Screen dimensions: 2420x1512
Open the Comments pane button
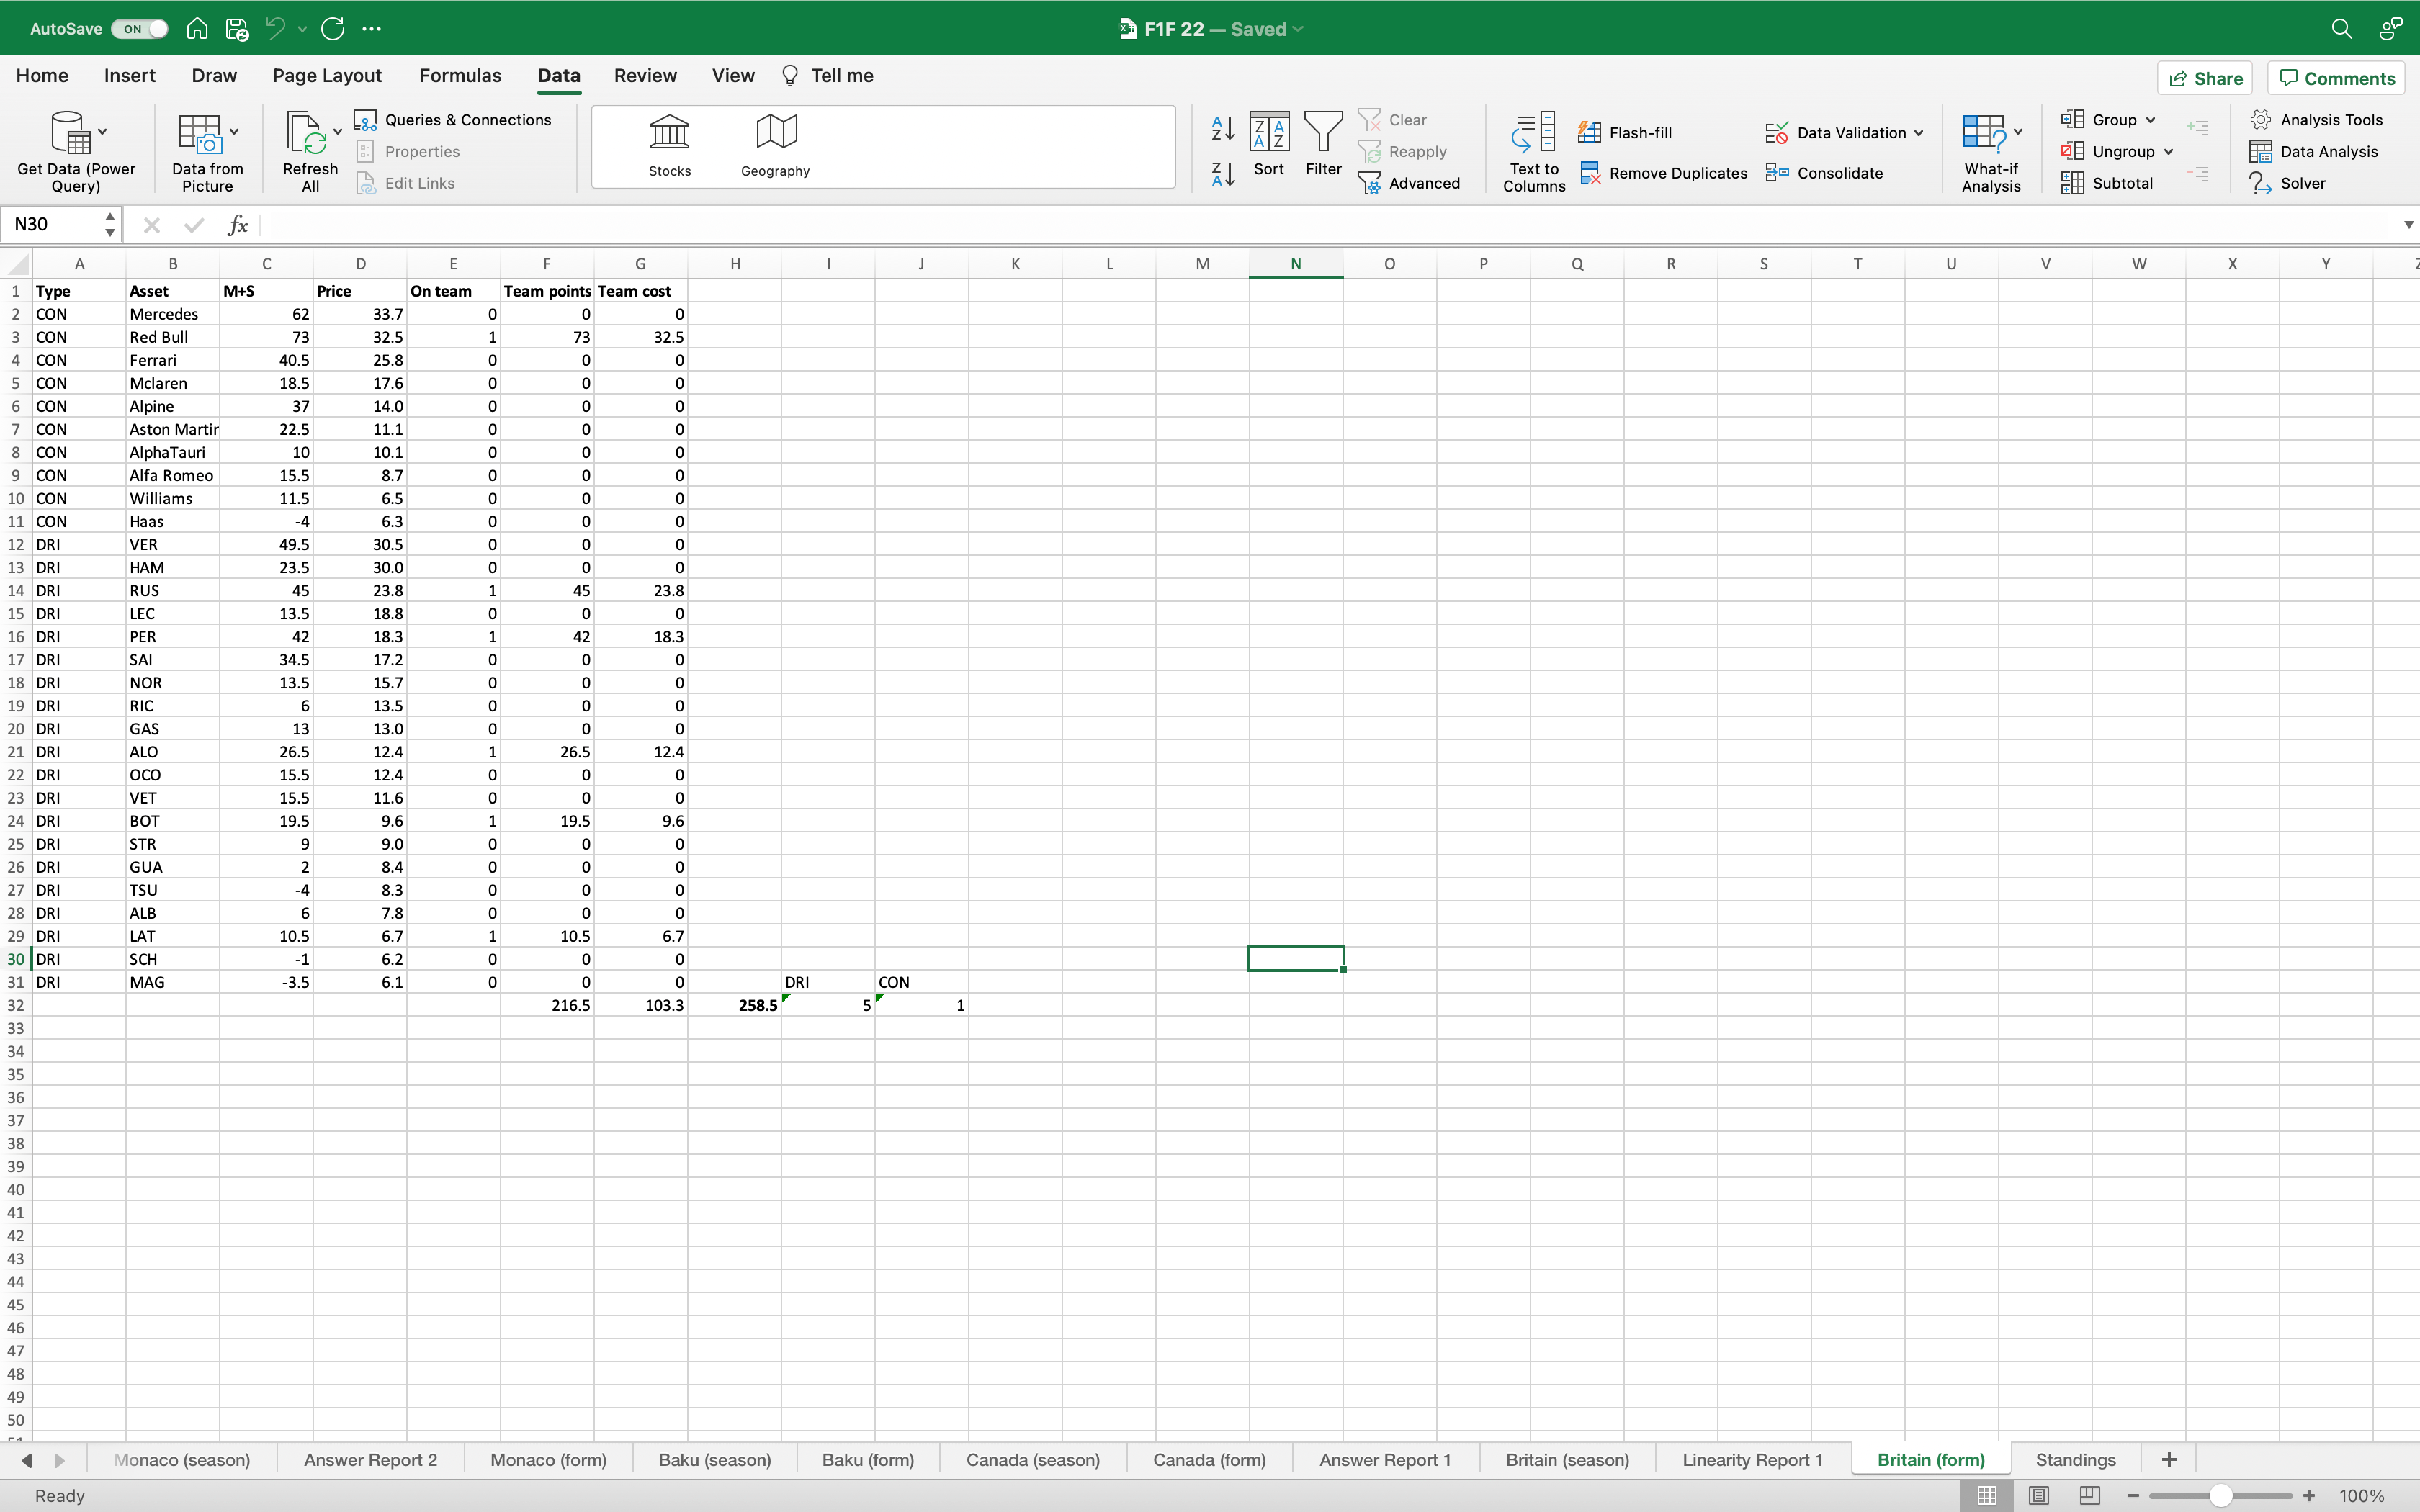click(x=2336, y=78)
